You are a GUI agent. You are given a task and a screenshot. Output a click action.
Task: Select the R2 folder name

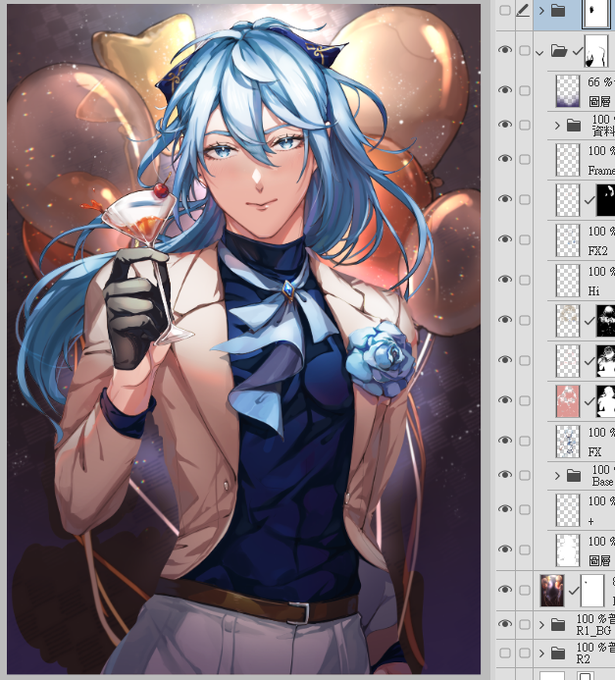(x=583, y=659)
